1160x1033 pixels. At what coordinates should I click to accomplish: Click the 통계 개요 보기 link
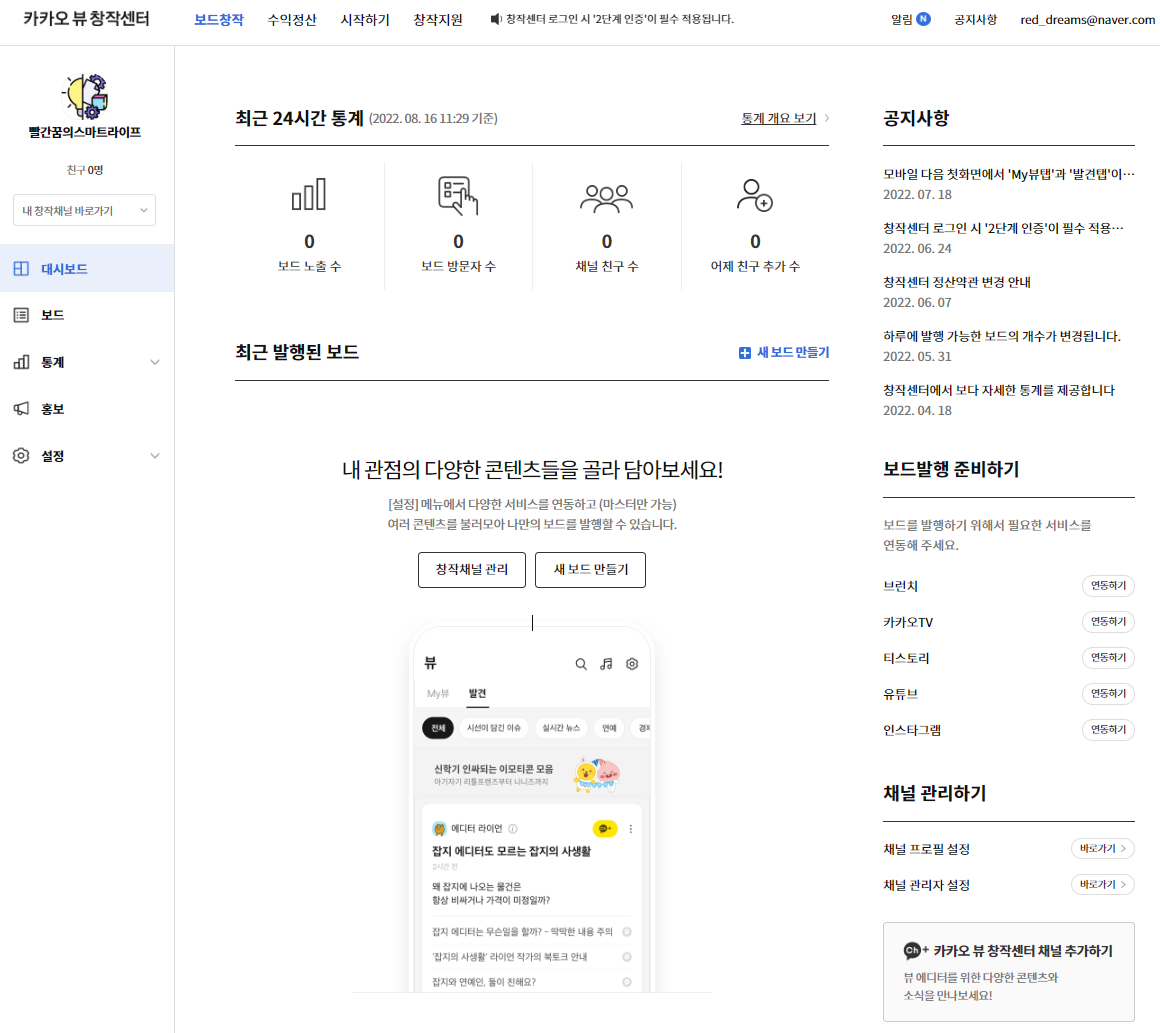[x=778, y=118]
